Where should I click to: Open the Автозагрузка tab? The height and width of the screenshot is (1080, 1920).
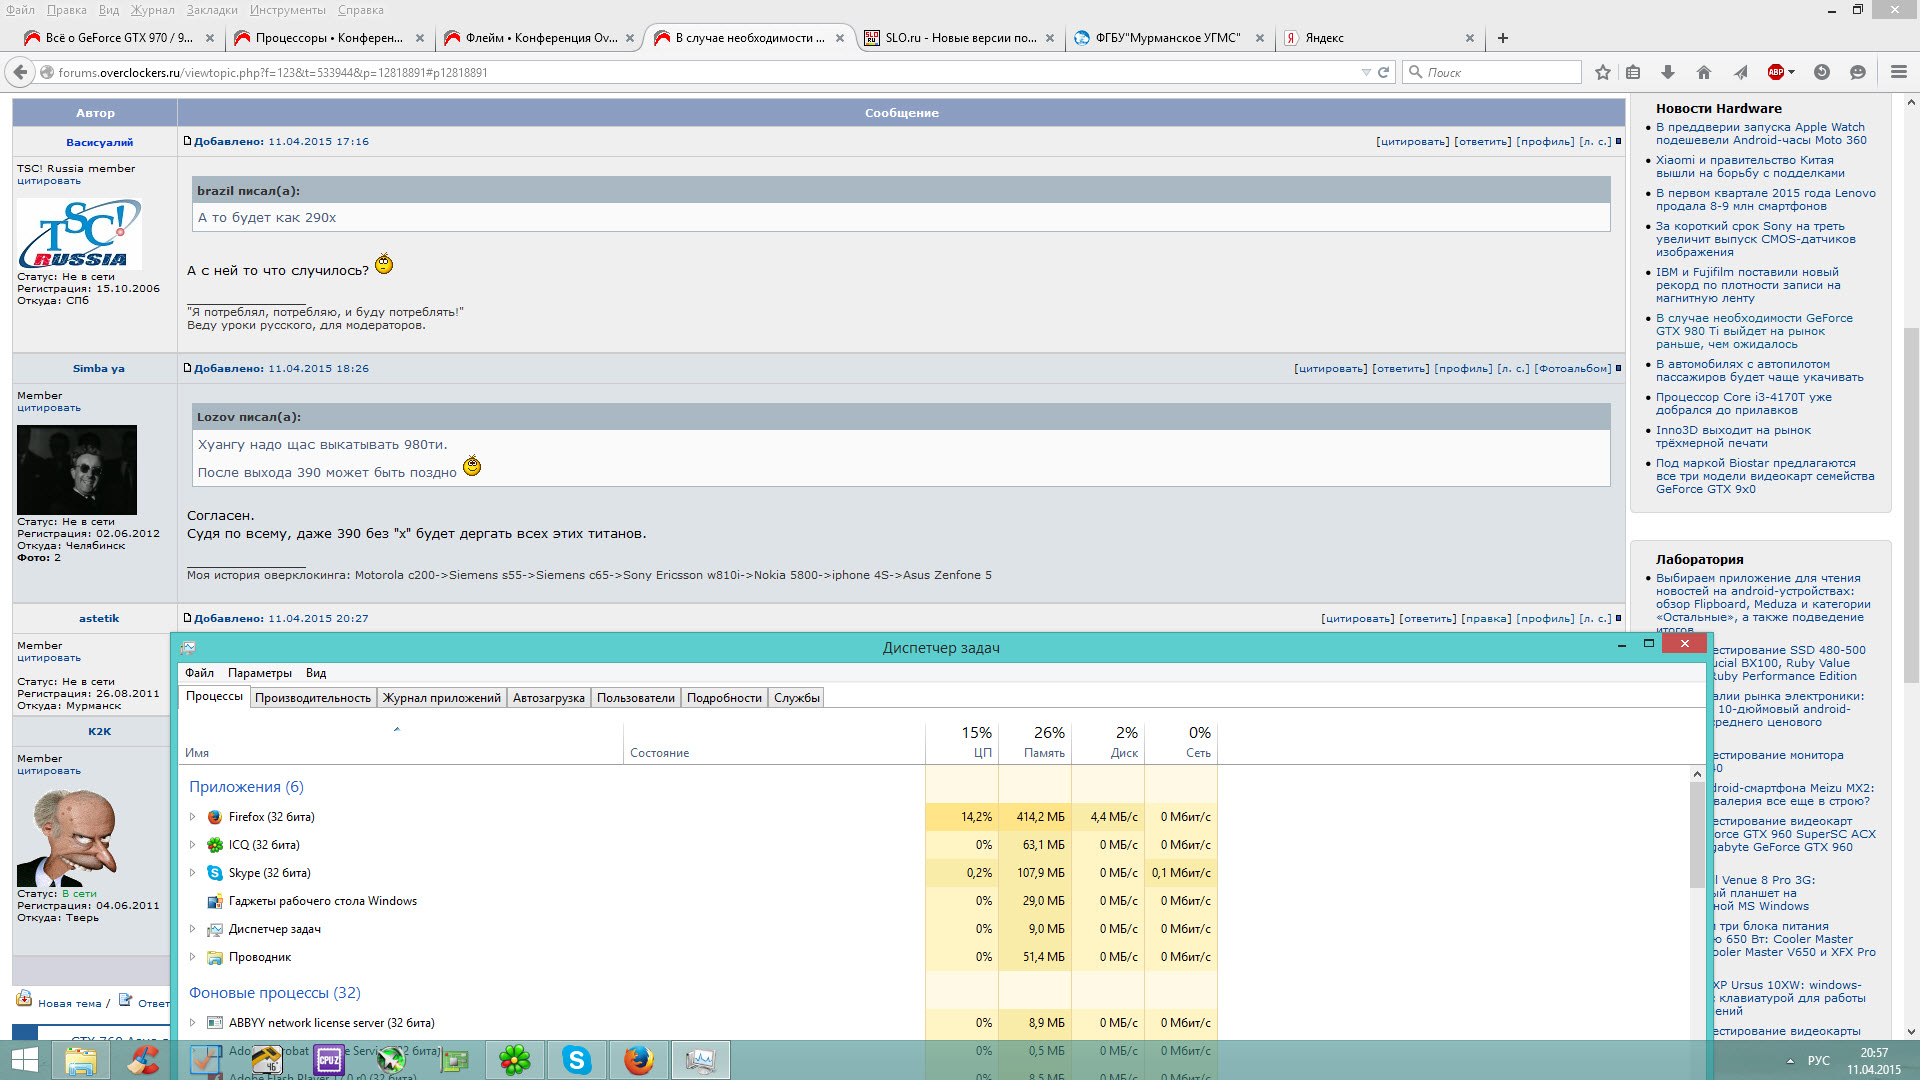pos(548,698)
